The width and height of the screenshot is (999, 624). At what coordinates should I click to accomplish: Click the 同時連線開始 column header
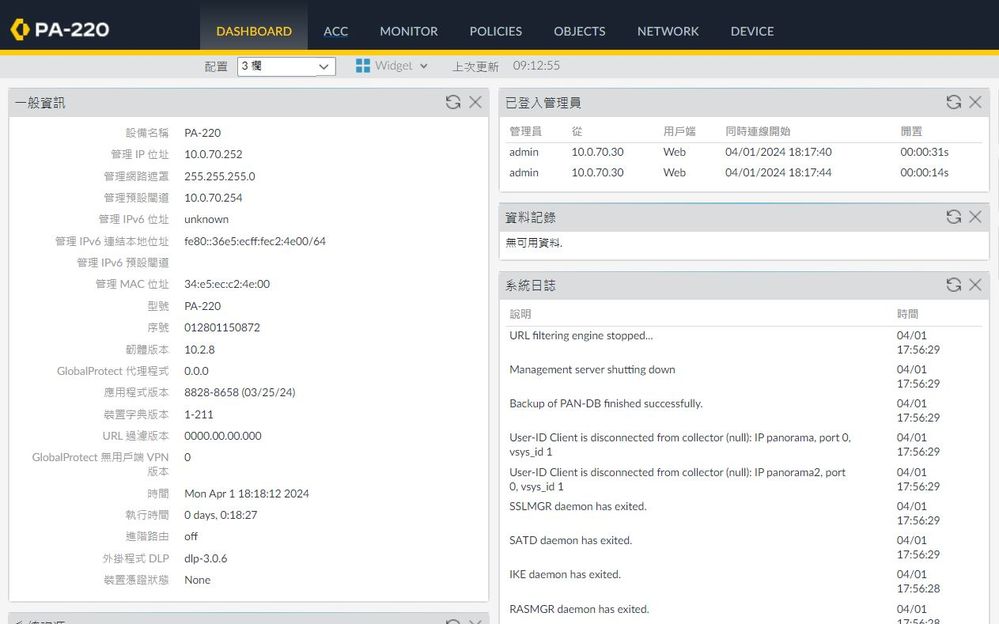(x=758, y=131)
